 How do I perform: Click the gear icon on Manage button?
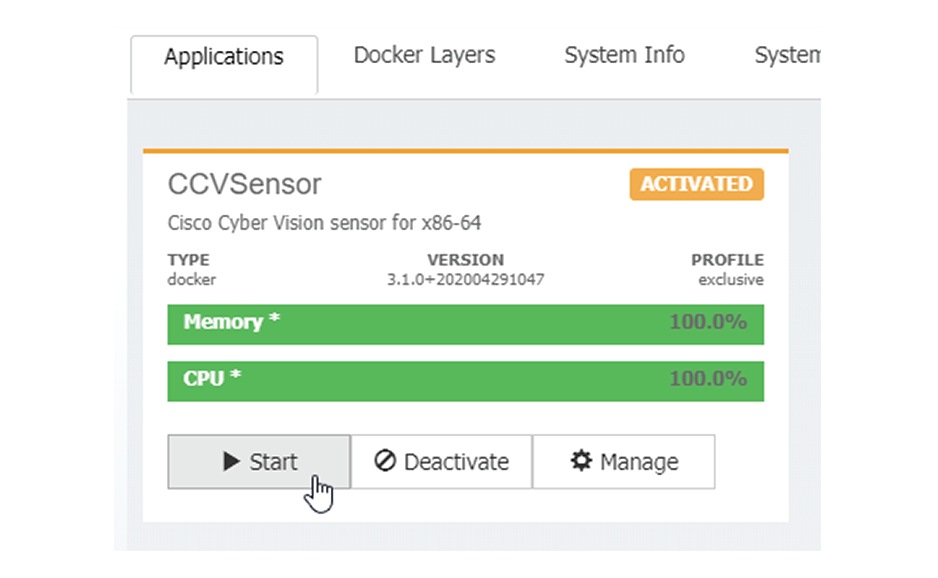580,461
